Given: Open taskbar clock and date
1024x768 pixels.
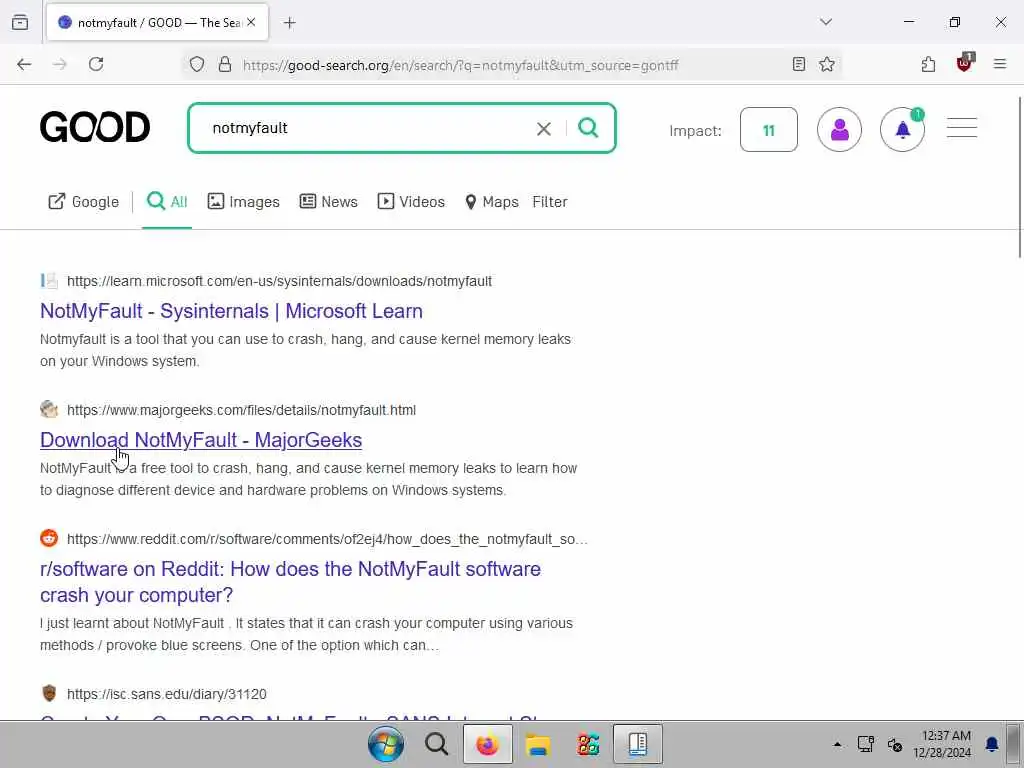Looking at the screenshot, I should pos(942,744).
